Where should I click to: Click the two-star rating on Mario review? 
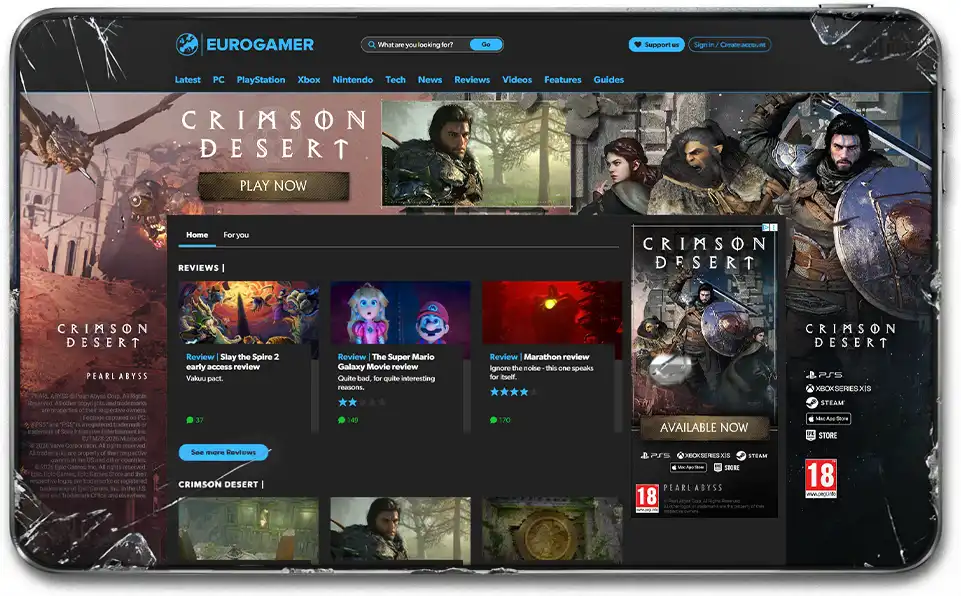point(362,402)
